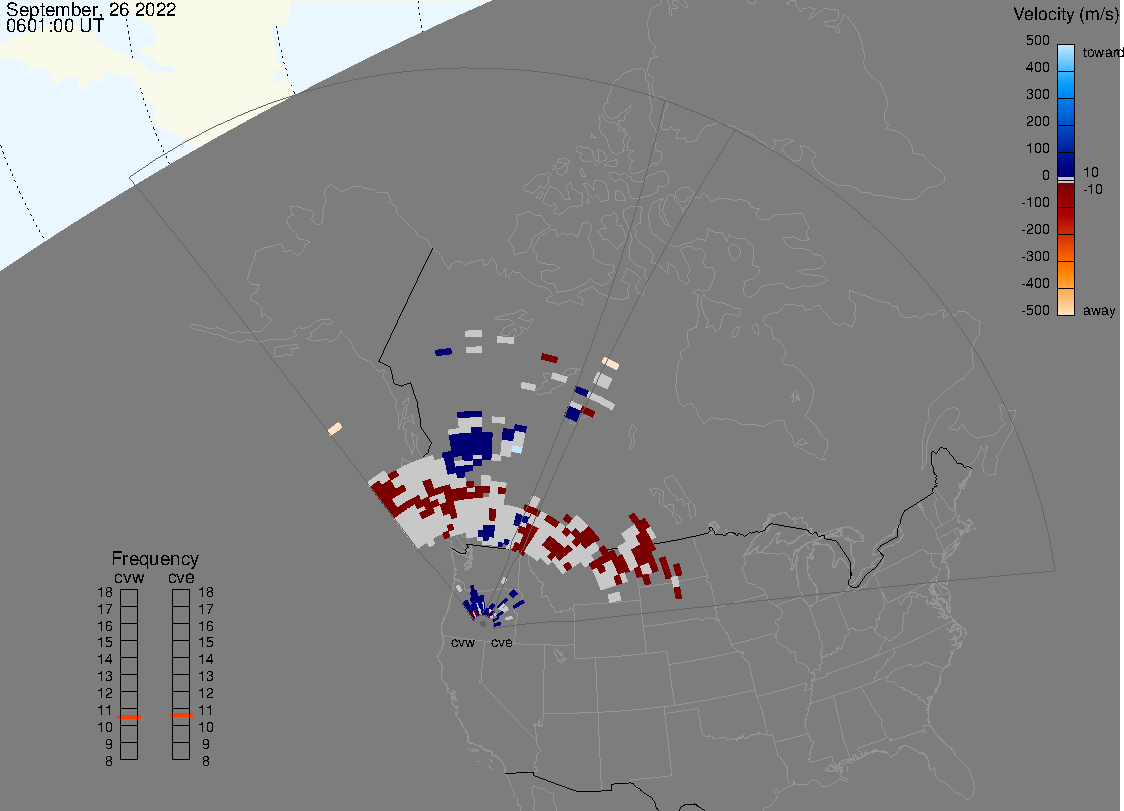Click the '300' velocity scale label

coord(1037,95)
